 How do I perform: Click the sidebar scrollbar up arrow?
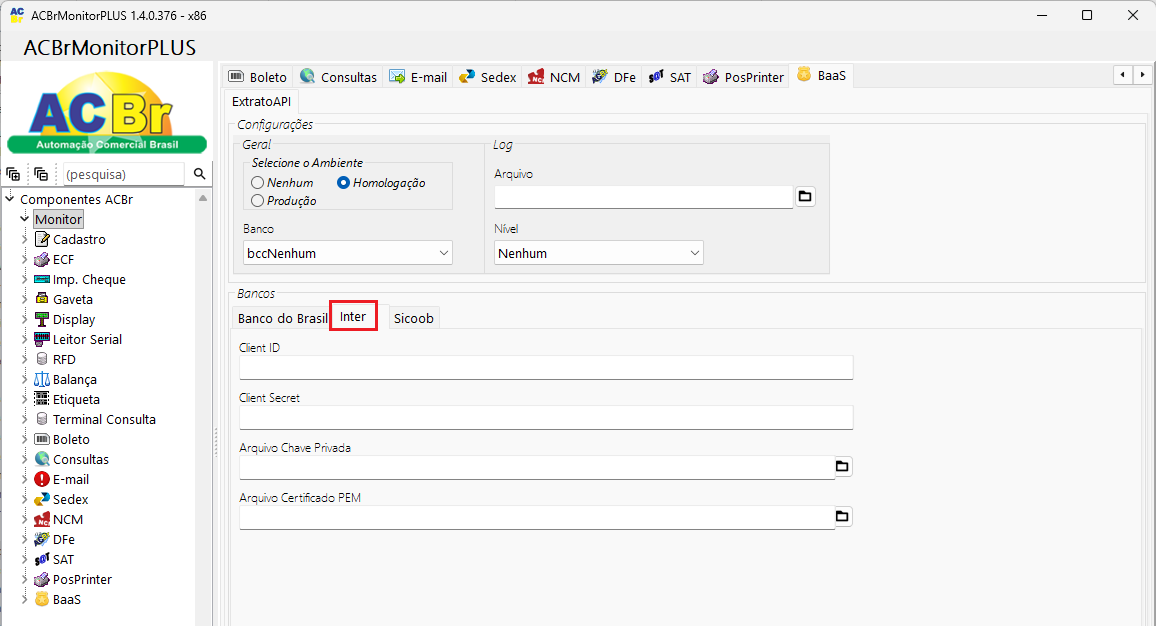tap(203, 199)
